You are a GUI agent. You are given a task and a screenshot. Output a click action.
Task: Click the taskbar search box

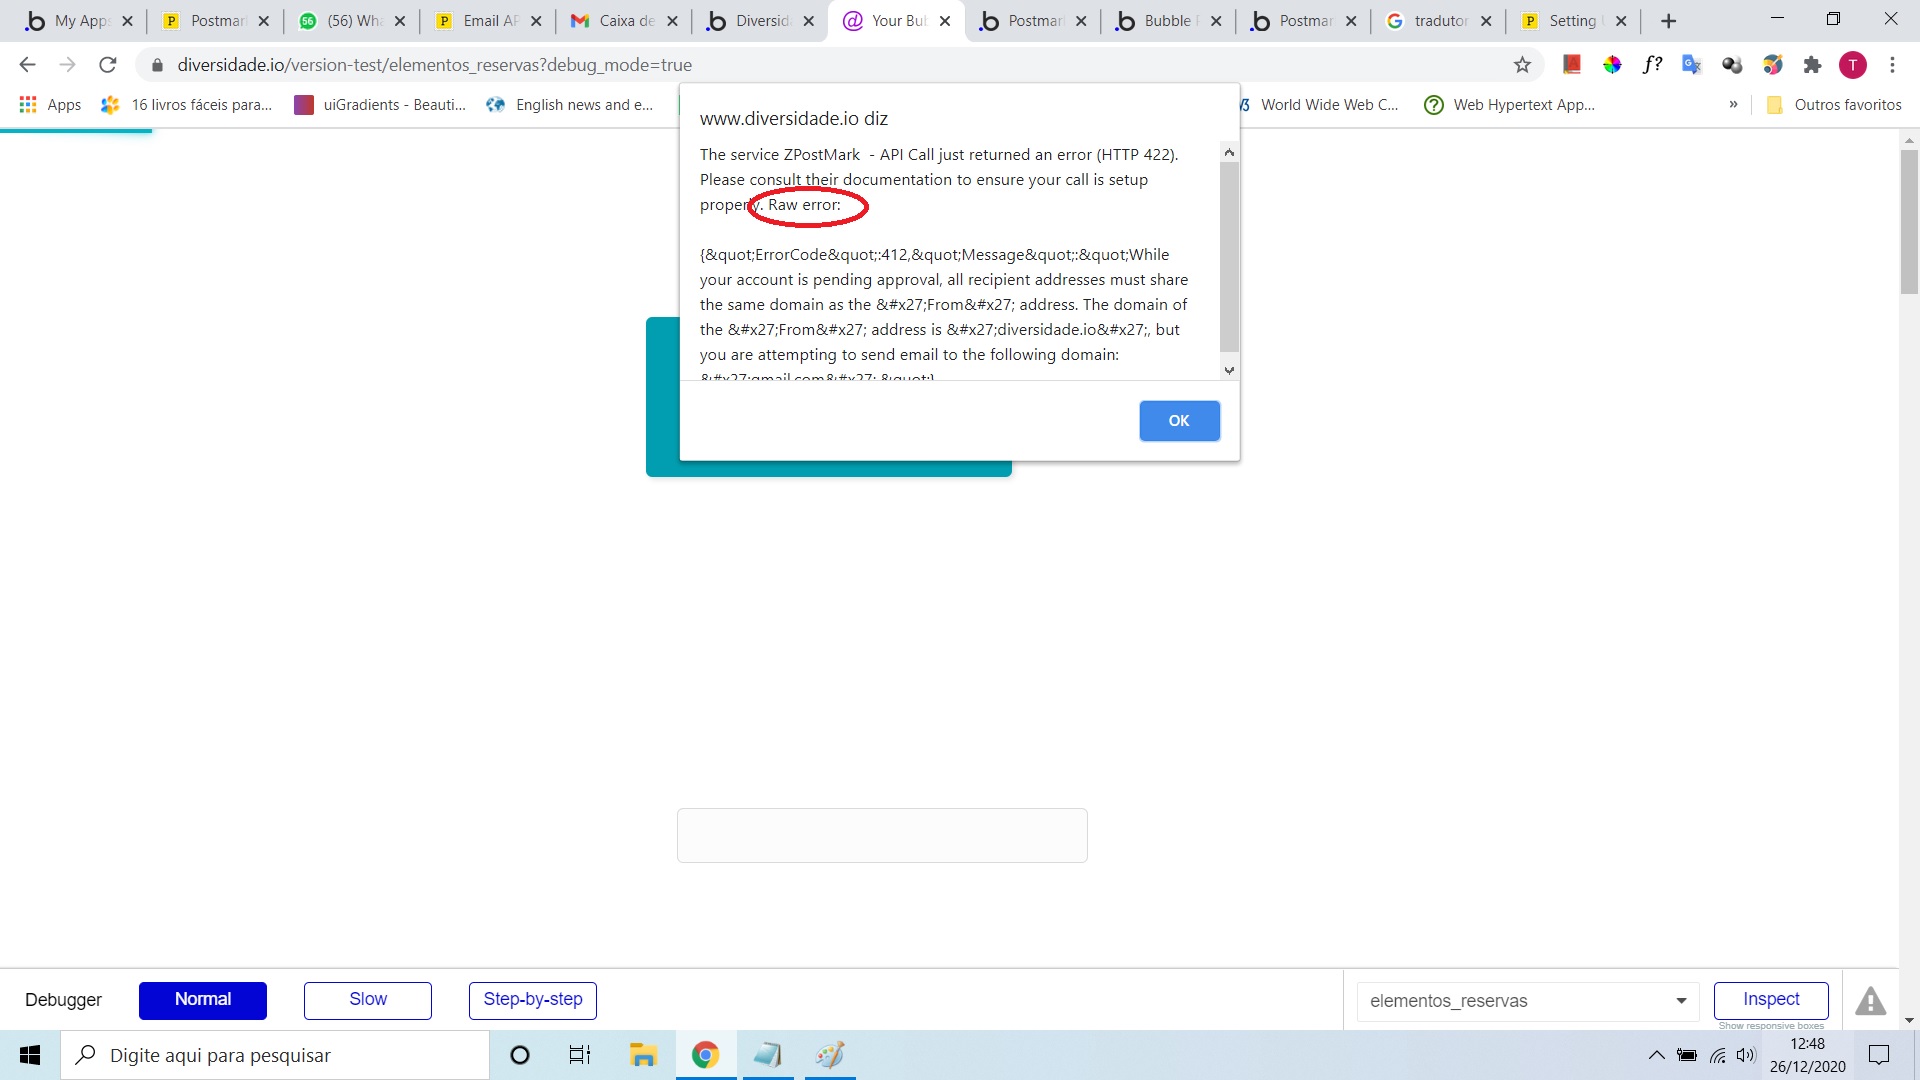pos(275,1055)
